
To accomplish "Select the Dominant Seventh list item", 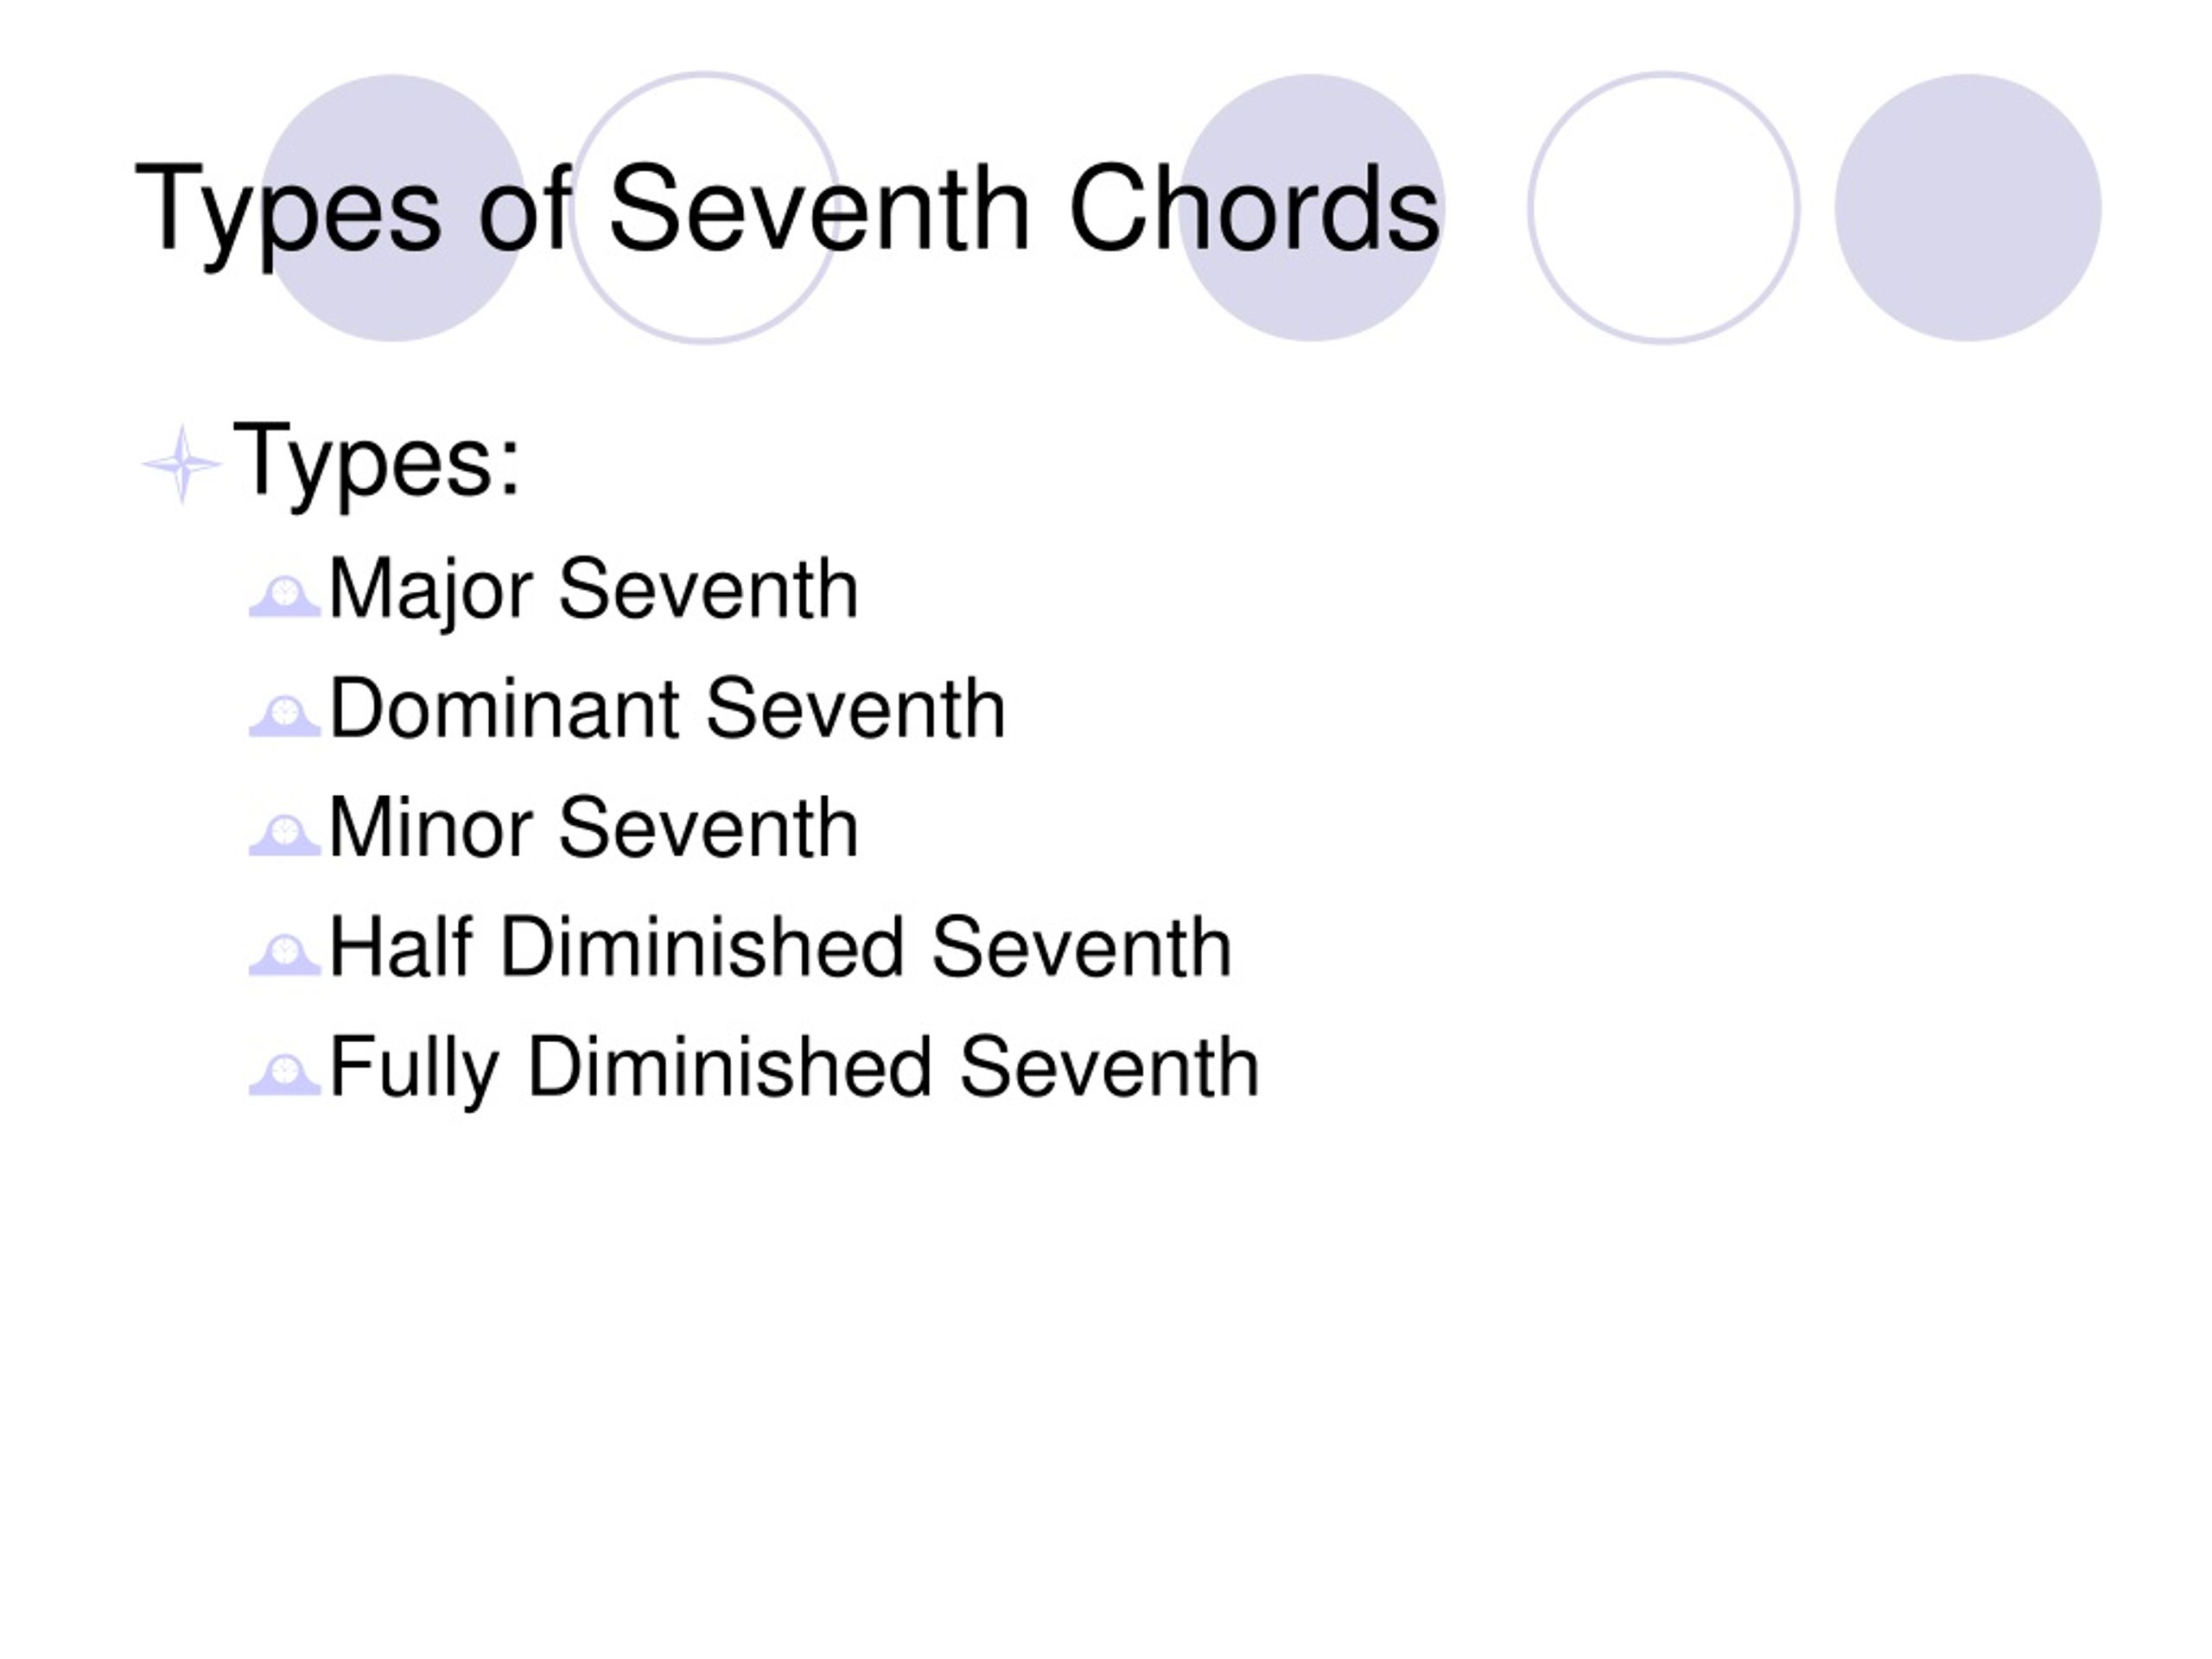I will (667, 709).
